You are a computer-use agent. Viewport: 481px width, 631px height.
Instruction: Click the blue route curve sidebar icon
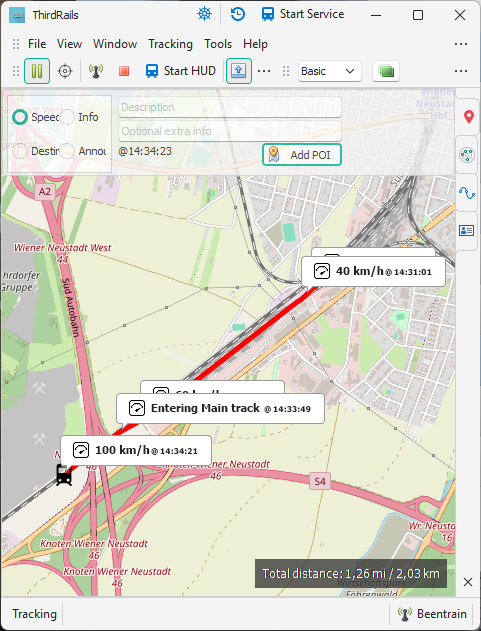467,193
